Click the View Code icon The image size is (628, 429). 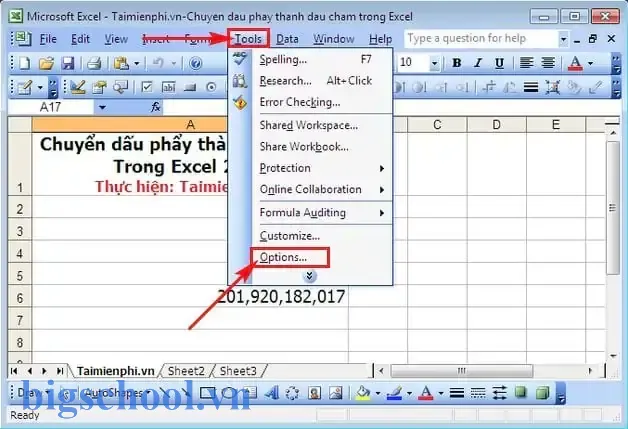121,87
